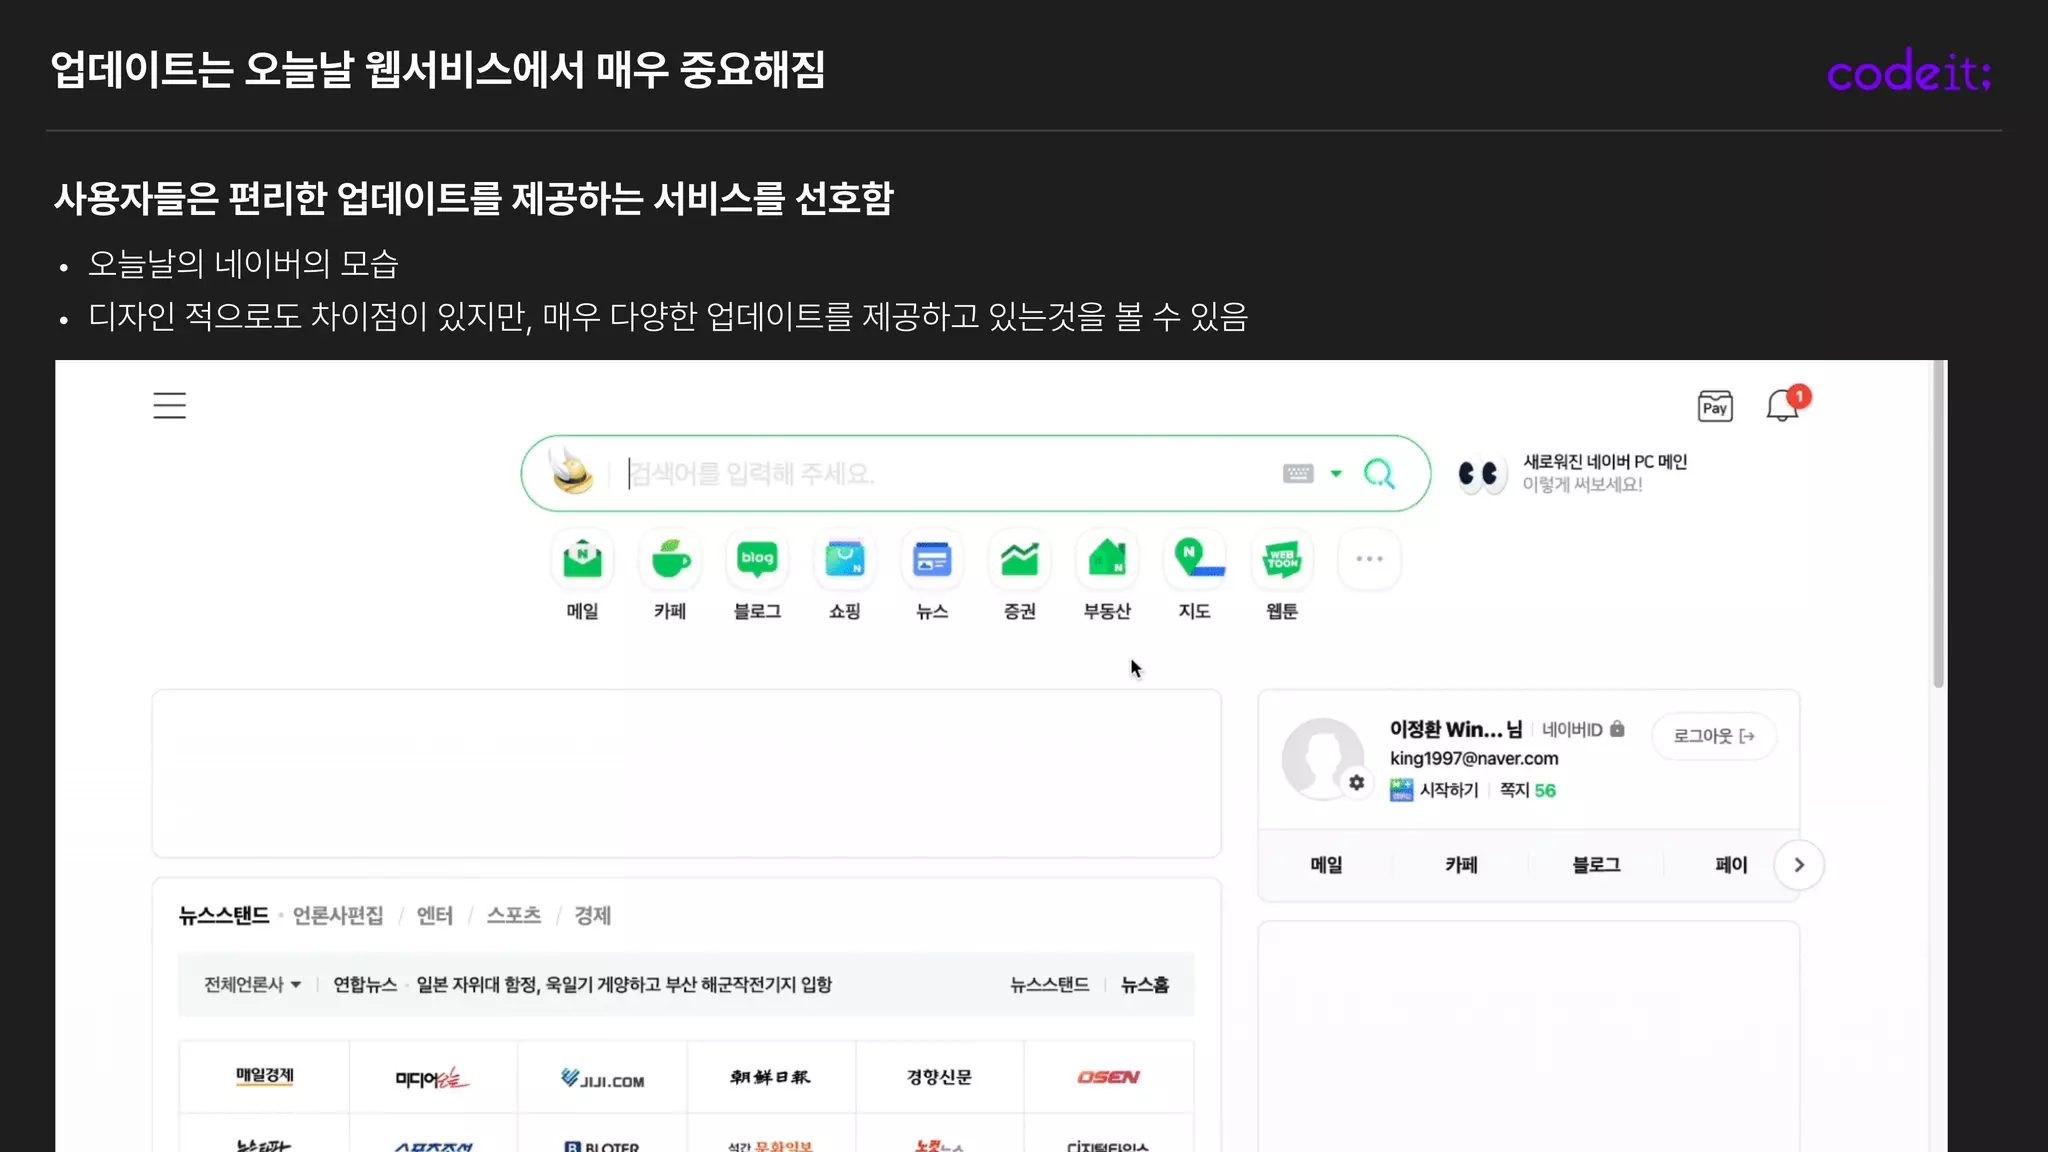Select the 뉴스스탠드 tab
This screenshot has height=1152, width=2048.
point(224,915)
